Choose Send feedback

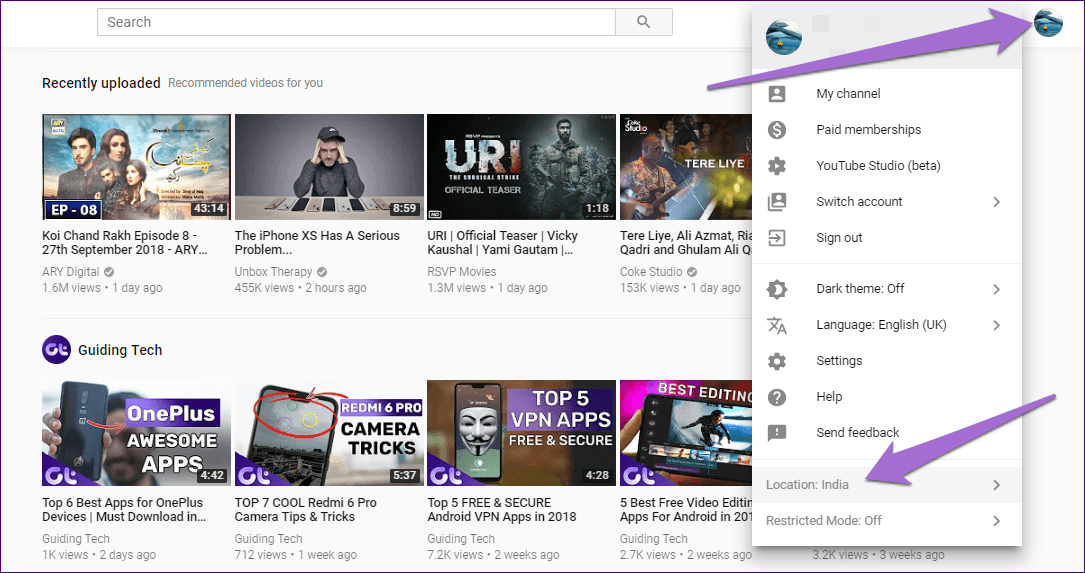tap(886, 433)
